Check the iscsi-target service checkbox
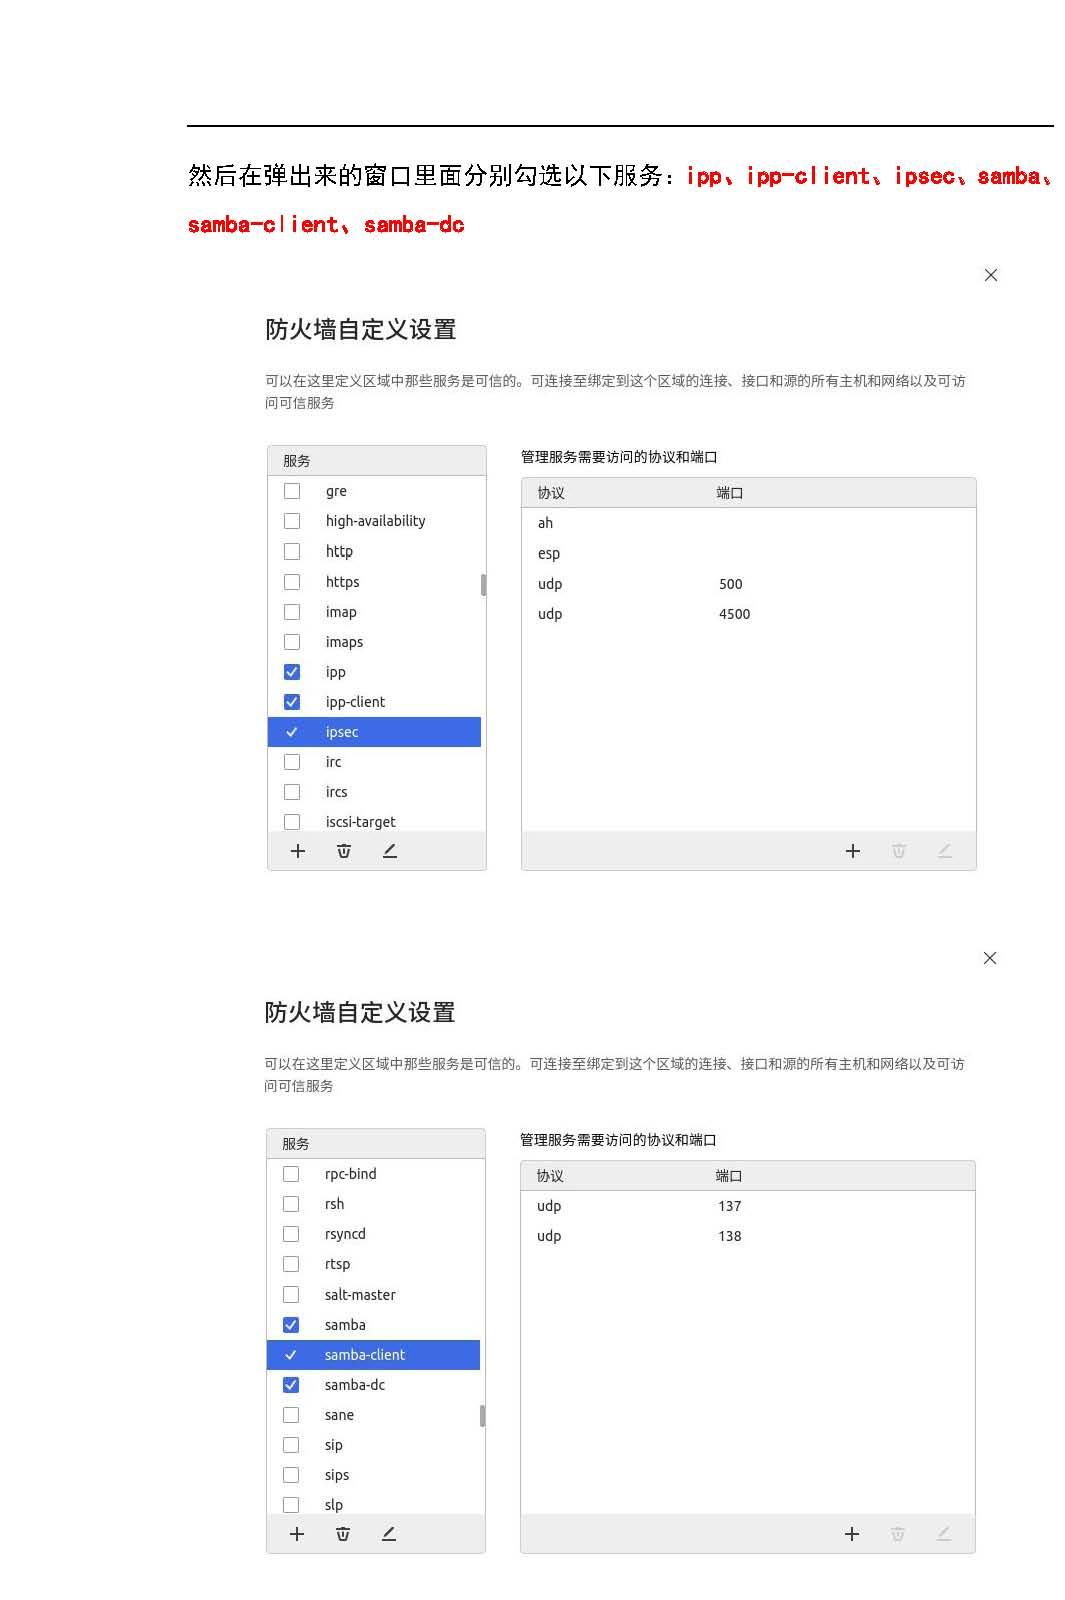 [x=292, y=822]
